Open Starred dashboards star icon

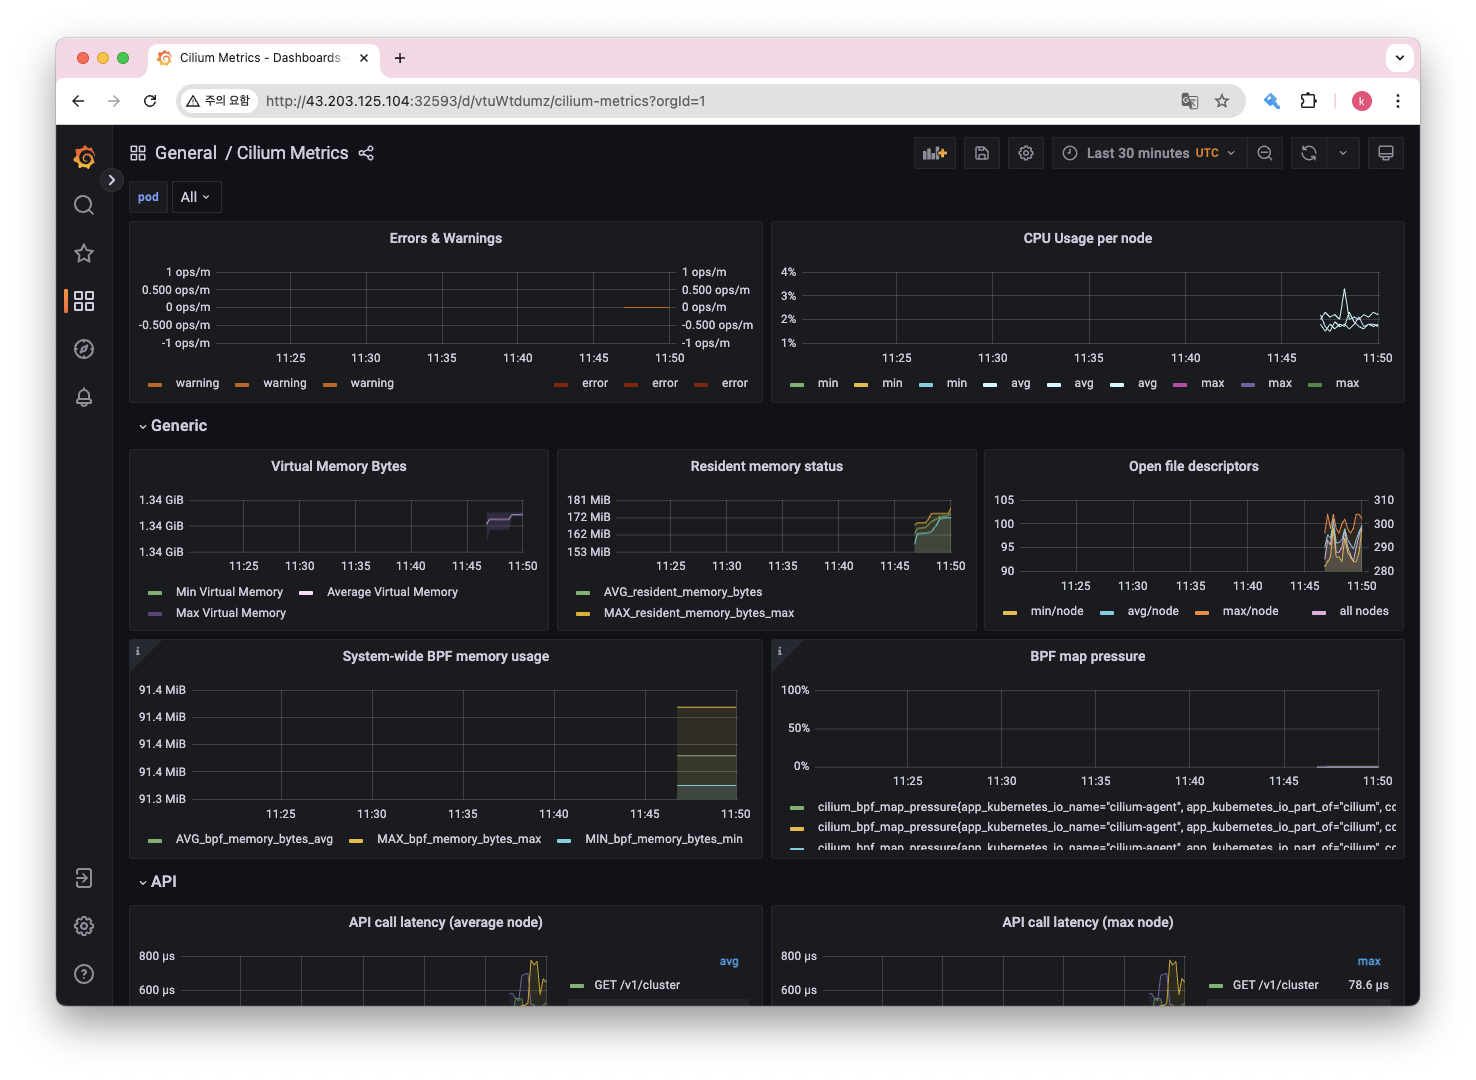pyautogui.click(x=84, y=253)
